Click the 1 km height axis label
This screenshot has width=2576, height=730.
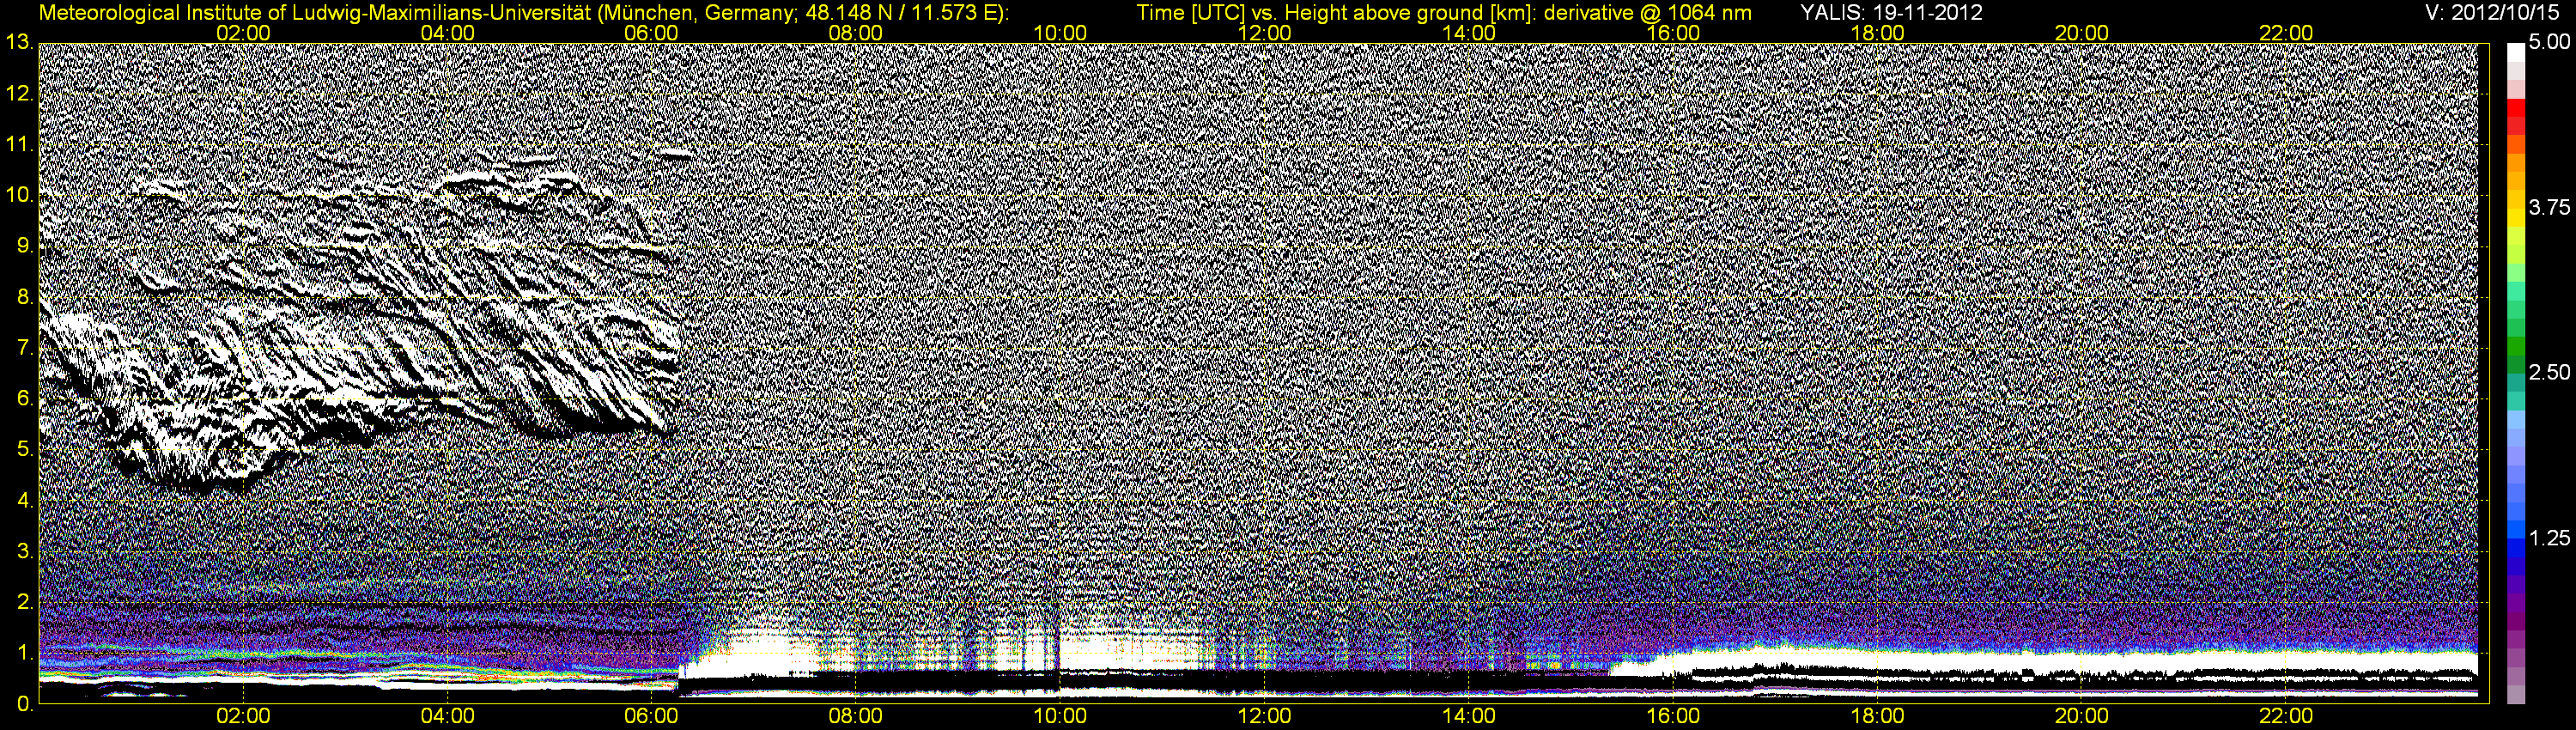tap(24, 654)
